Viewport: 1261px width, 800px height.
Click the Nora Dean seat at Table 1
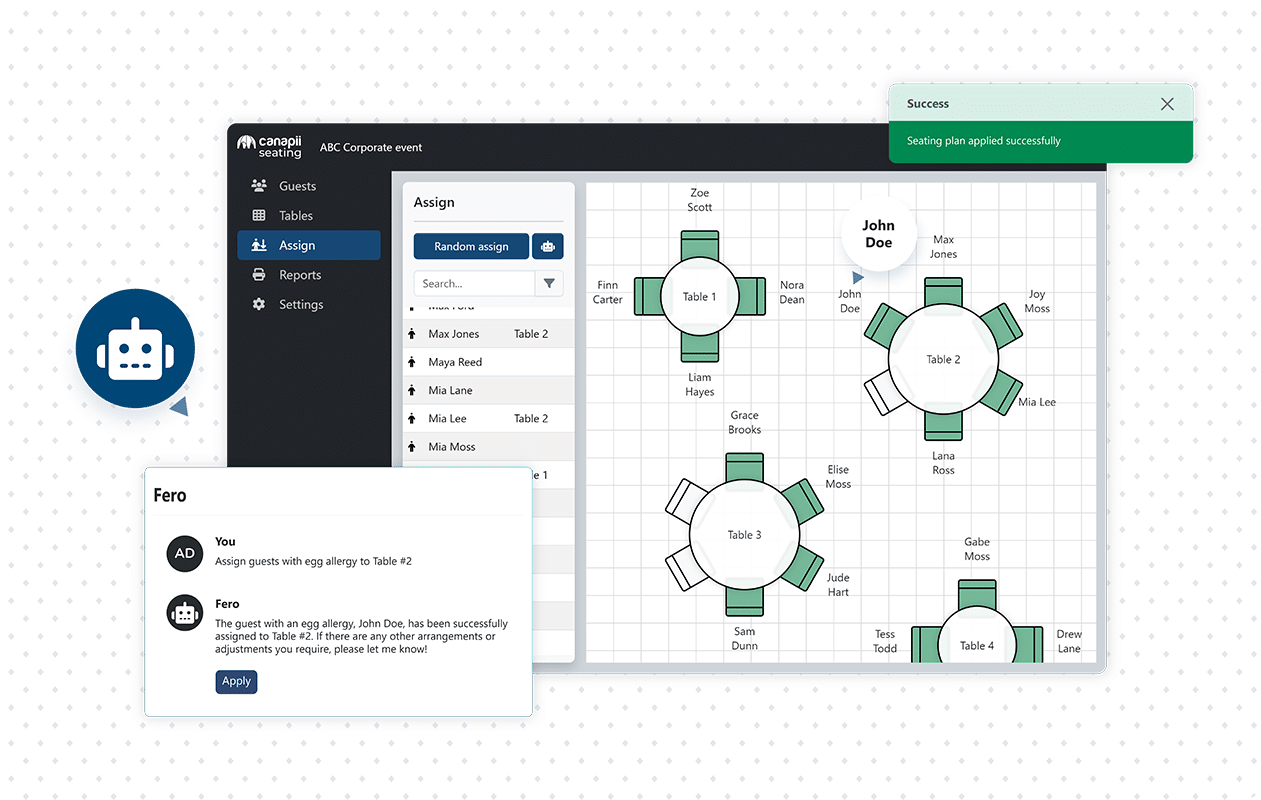(x=752, y=296)
